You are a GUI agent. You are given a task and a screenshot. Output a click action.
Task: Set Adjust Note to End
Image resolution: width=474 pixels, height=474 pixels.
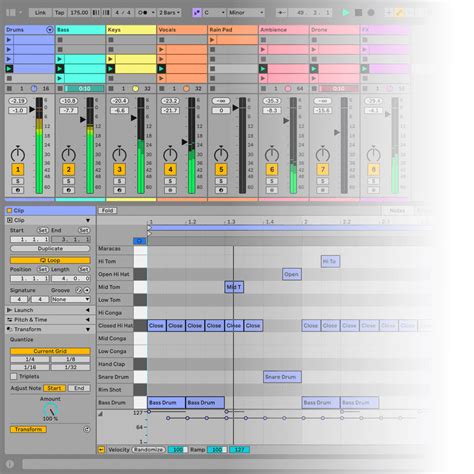pos(79,388)
